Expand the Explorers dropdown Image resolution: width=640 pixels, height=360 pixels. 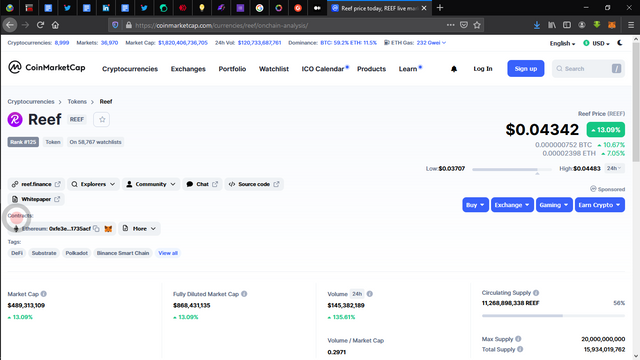click(93, 184)
